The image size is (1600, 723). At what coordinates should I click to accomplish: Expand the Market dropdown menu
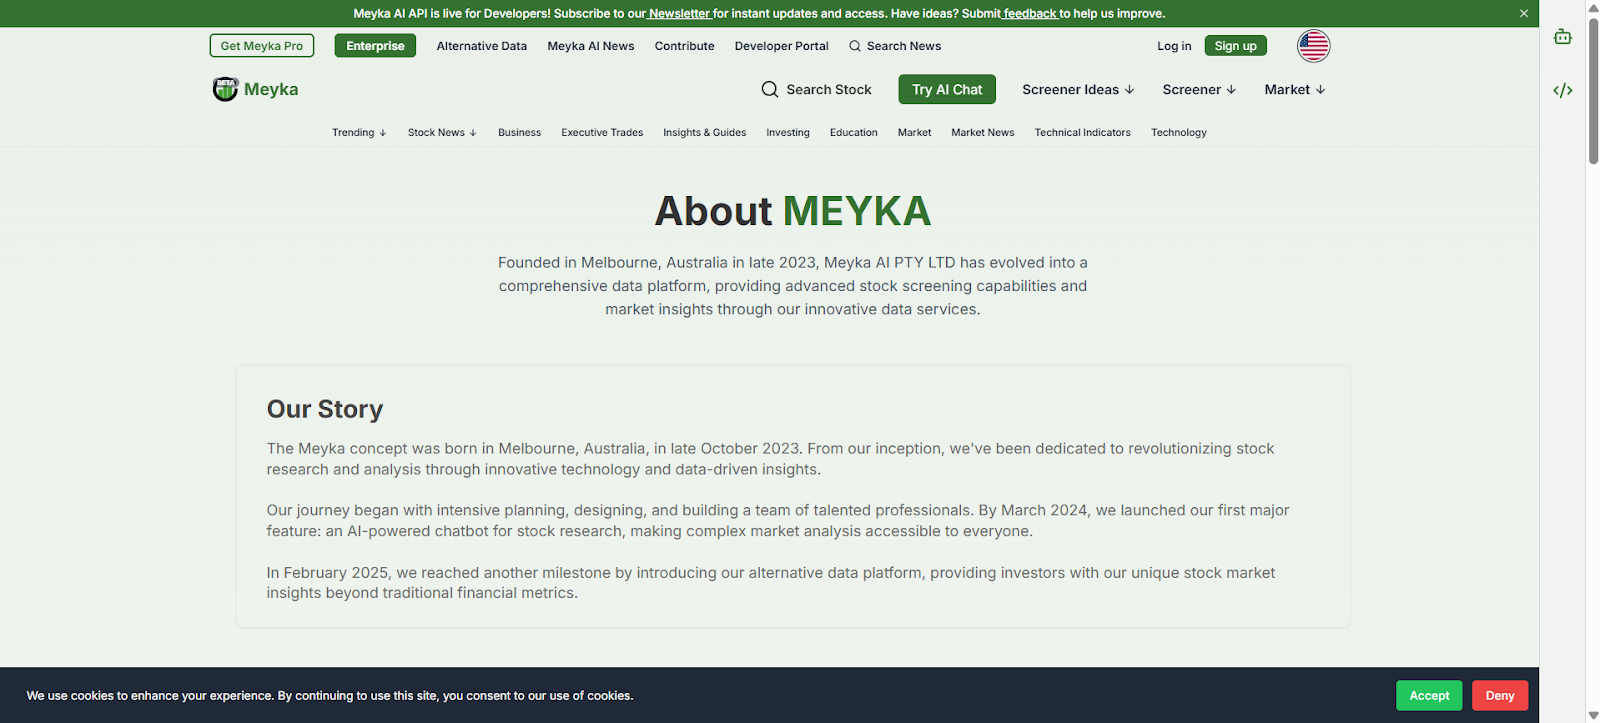1295,89
